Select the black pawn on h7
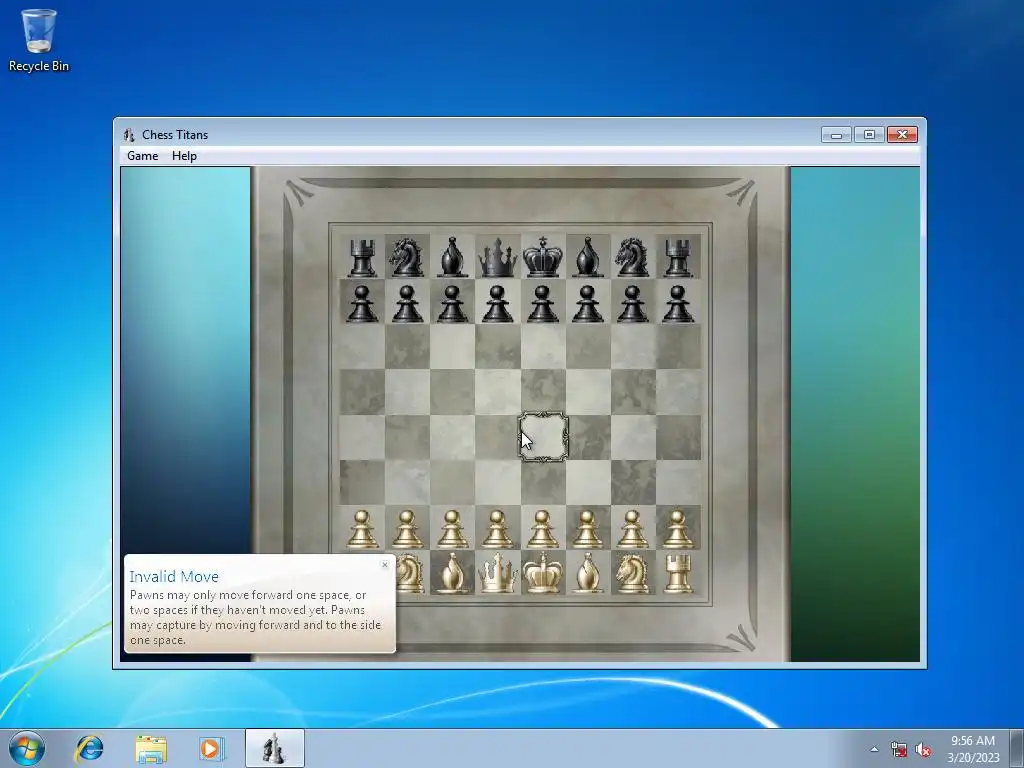 point(678,304)
